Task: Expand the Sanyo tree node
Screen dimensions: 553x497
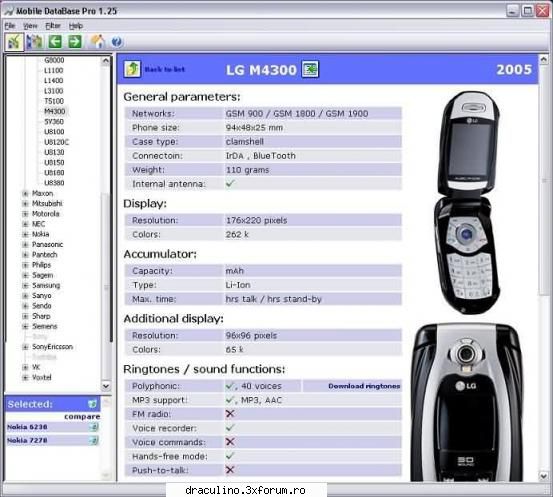Action: tap(25, 296)
